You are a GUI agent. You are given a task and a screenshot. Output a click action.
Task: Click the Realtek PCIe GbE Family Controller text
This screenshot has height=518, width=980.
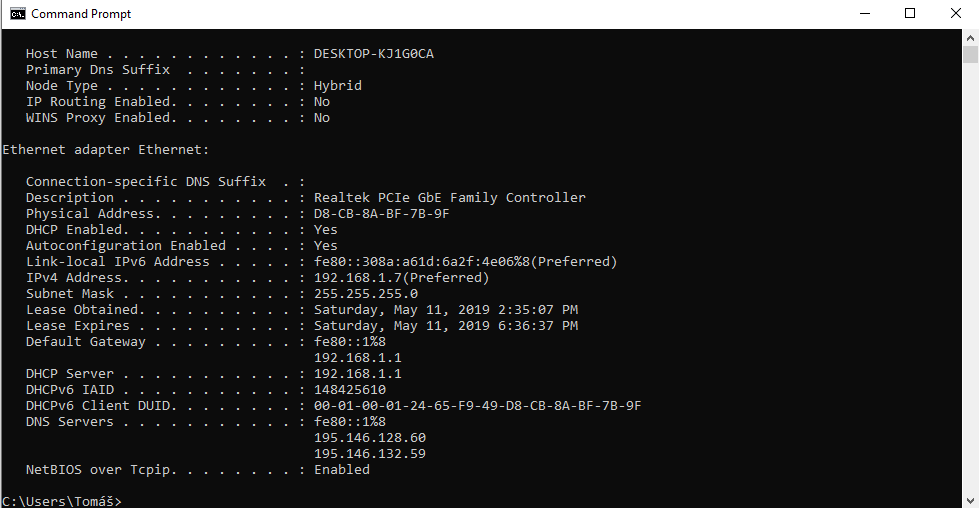[449, 198]
